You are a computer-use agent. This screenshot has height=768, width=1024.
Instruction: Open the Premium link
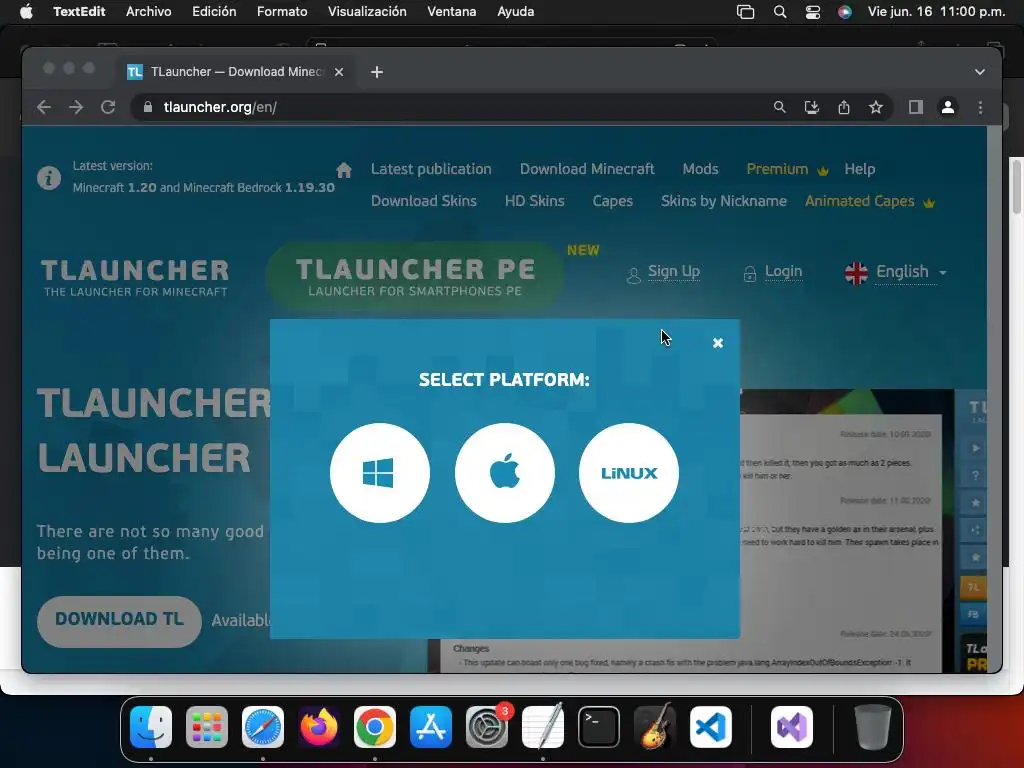(x=787, y=169)
